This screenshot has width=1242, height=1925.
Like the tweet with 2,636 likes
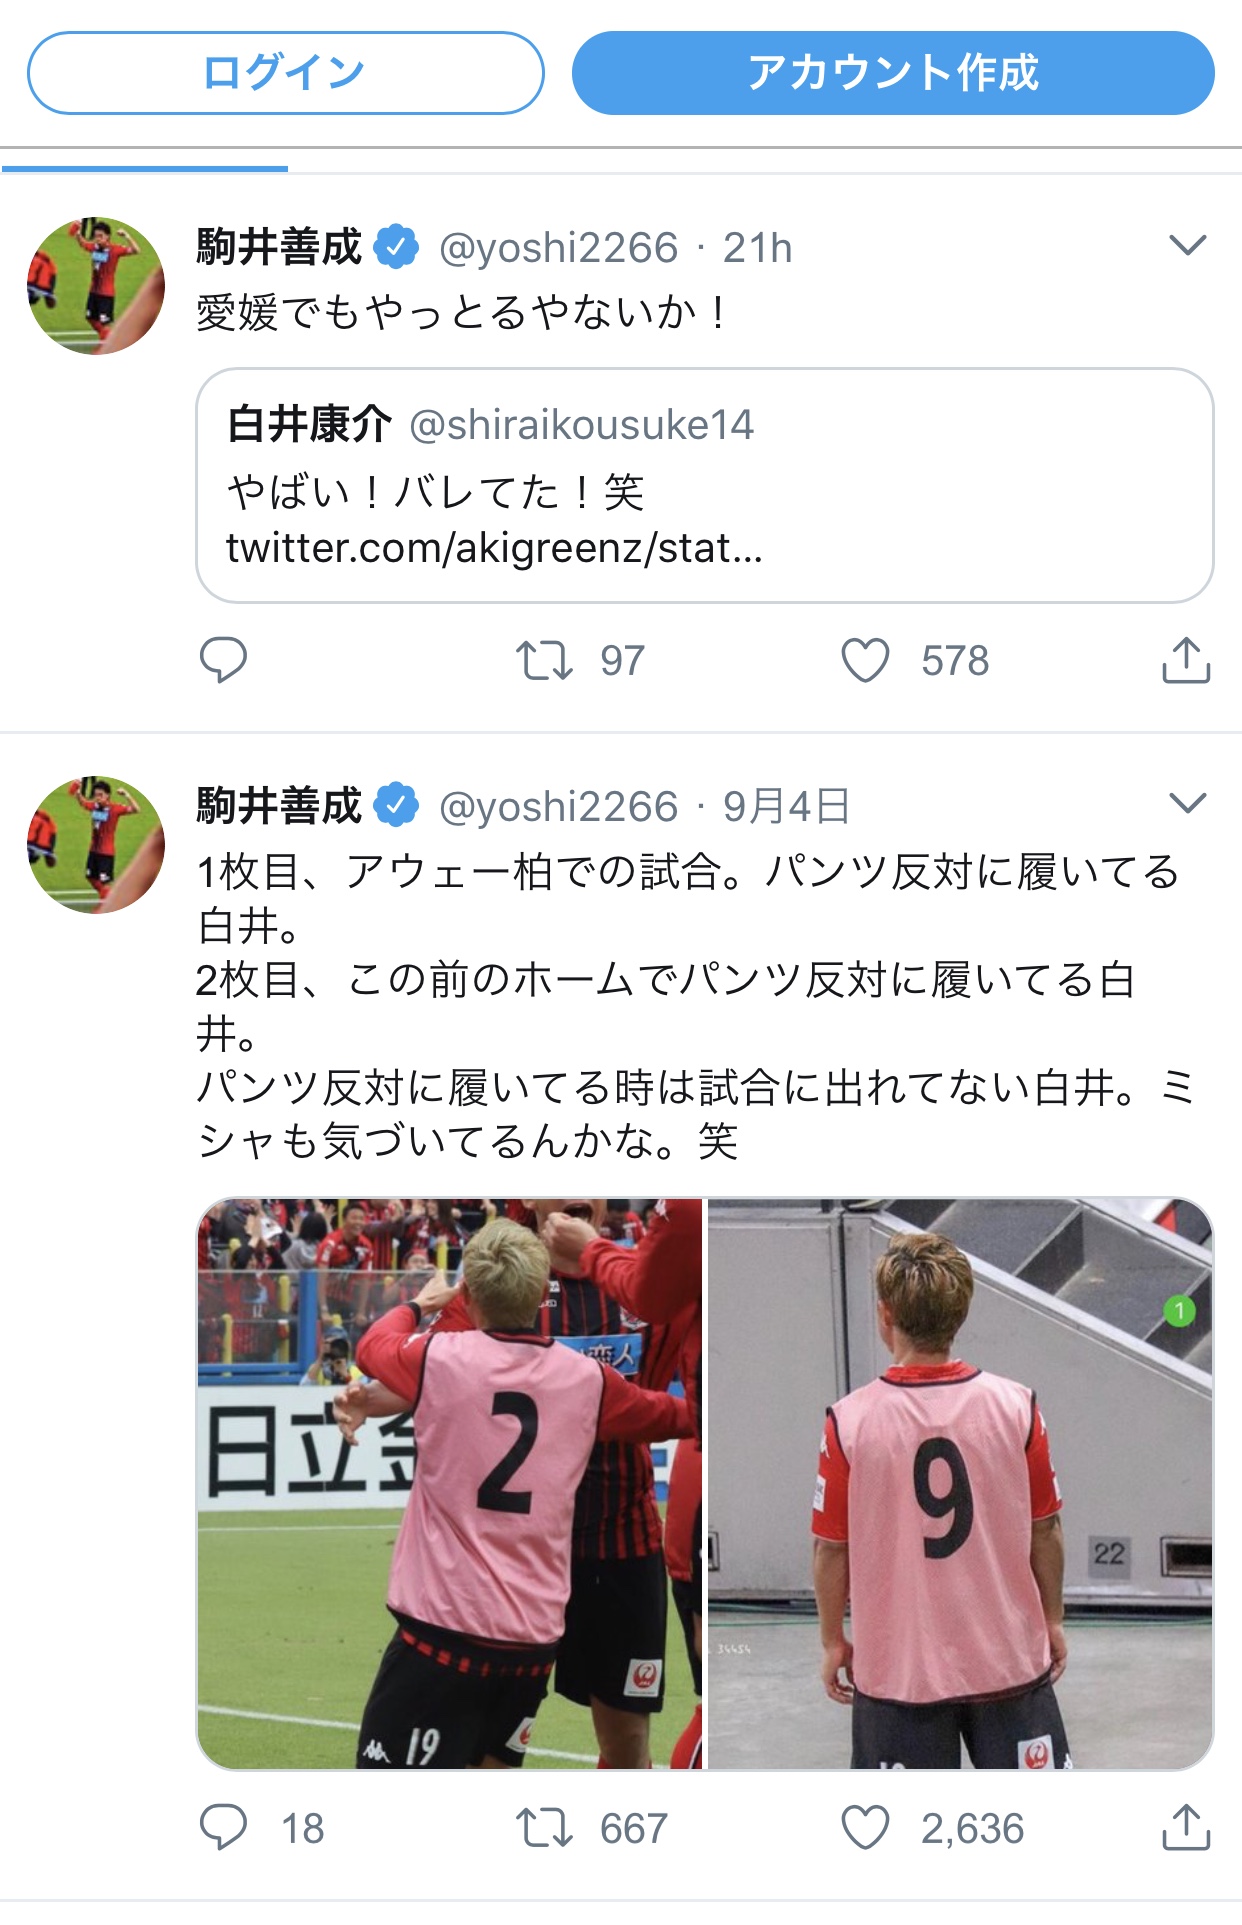click(x=865, y=1828)
